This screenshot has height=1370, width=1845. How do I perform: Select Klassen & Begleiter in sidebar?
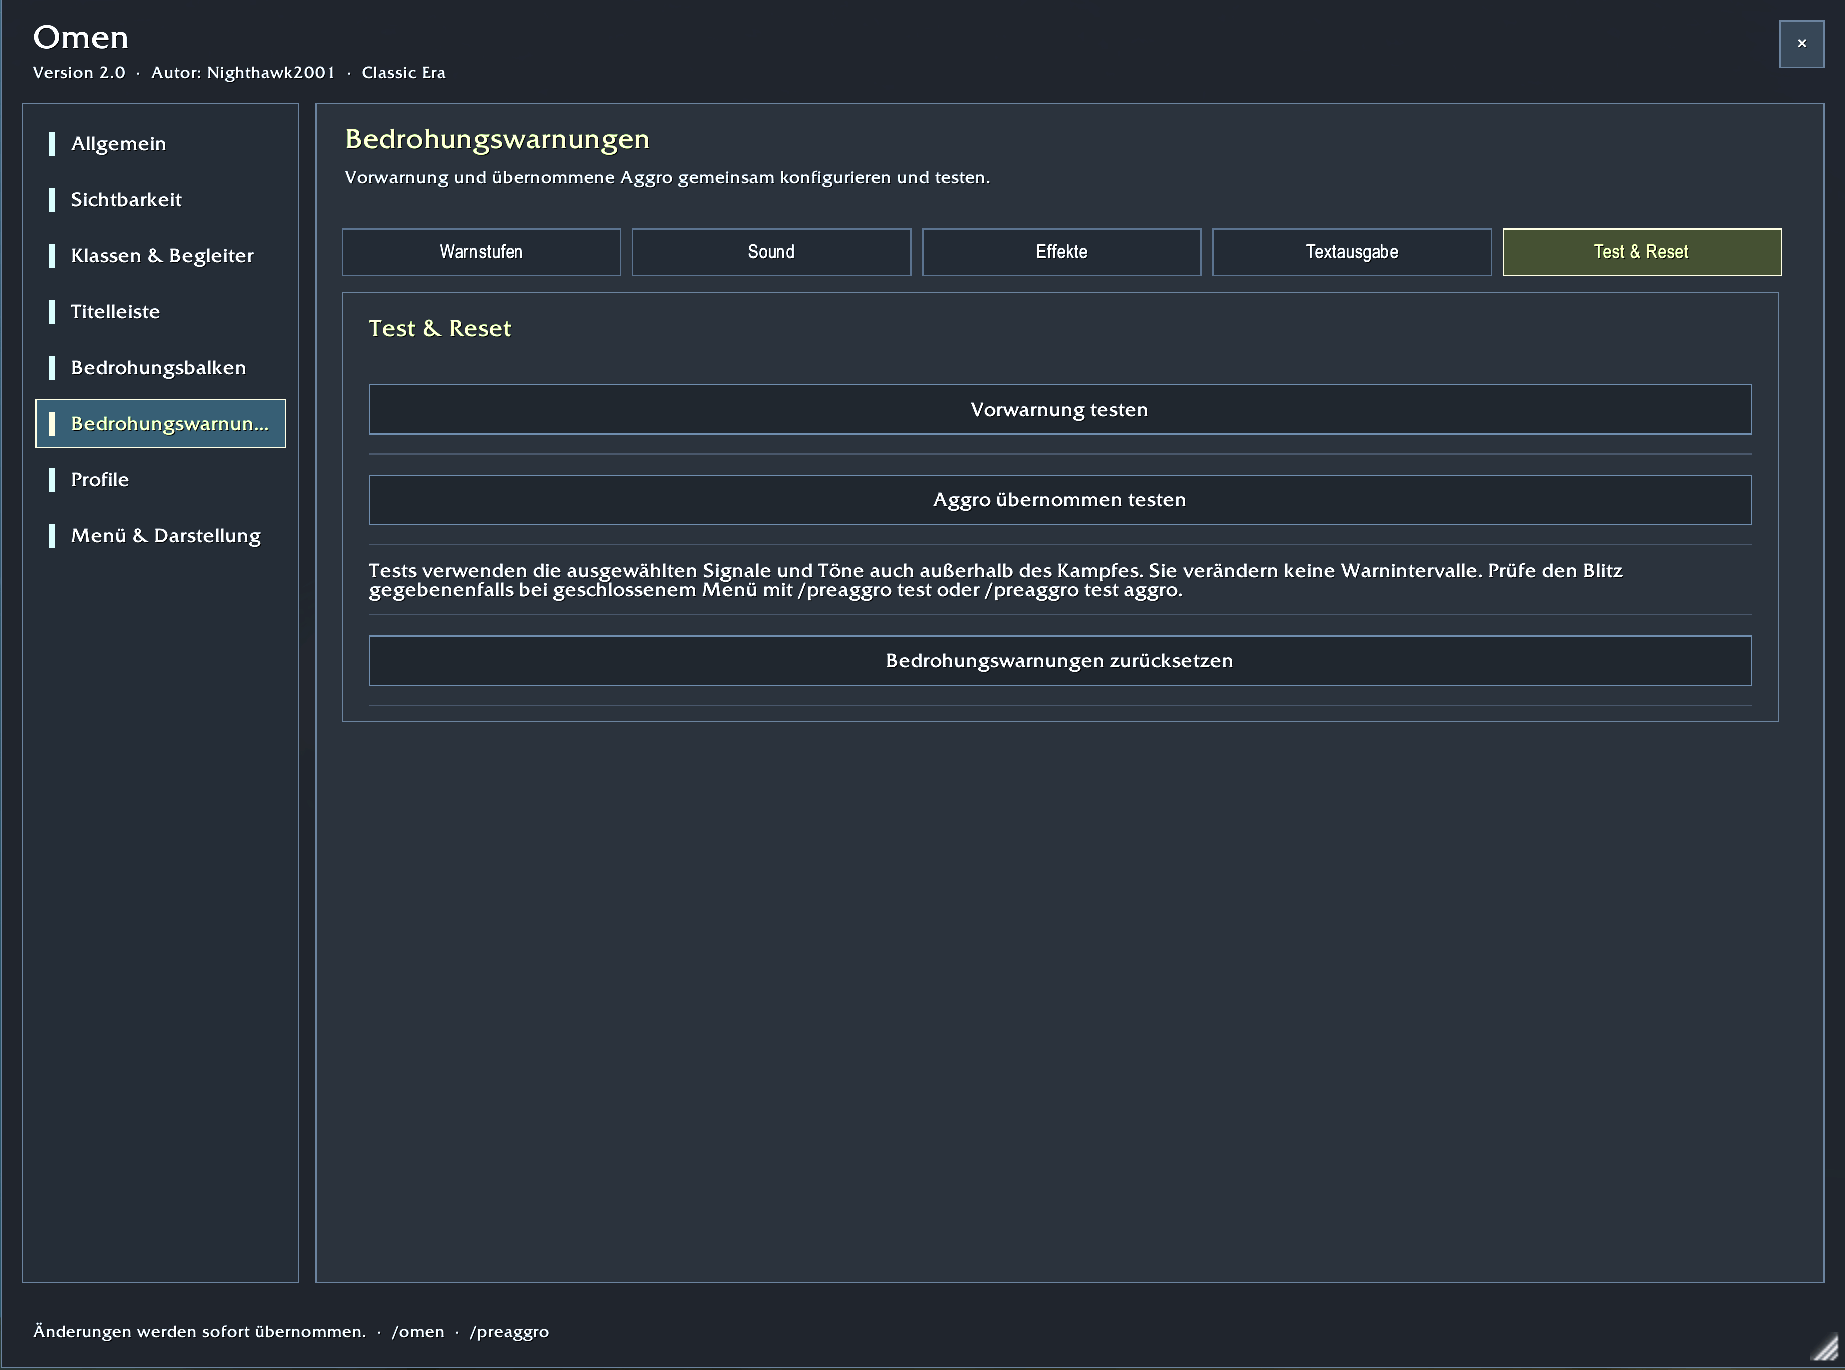click(160, 256)
